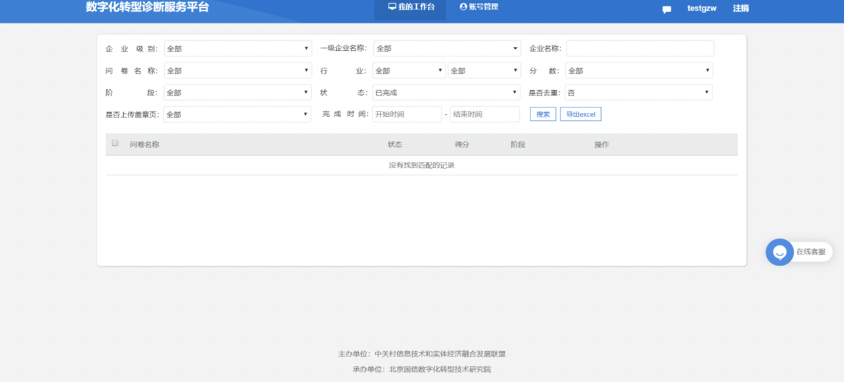Click the 阶段 column header in the table
844x382 pixels.
click(518, 144)
